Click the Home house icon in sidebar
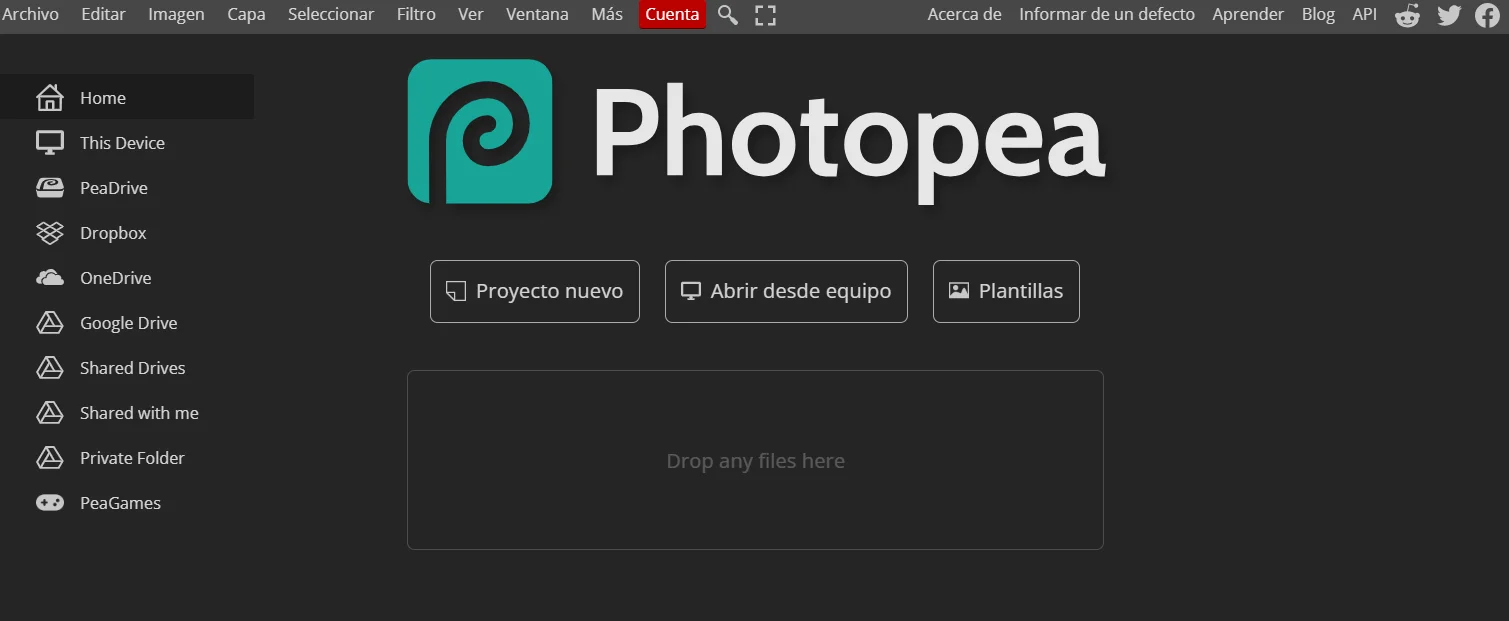 click(50, 97)
